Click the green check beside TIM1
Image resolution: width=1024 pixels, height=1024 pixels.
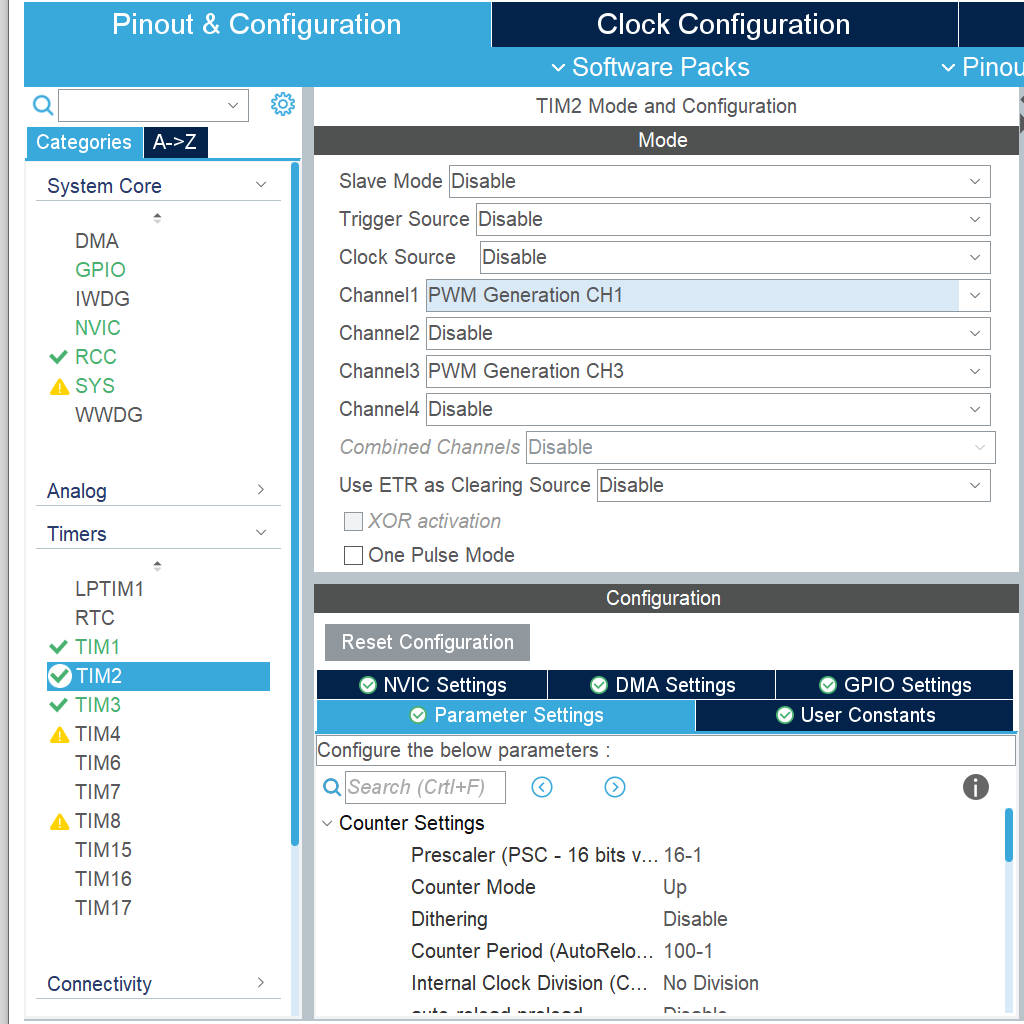click(x=58, y=647)
